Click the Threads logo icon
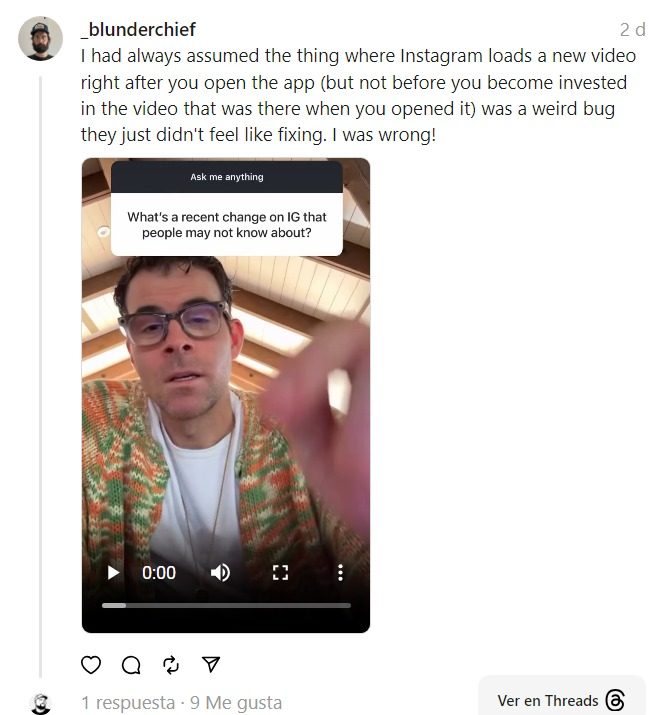Image resolution: width=649 pixels, height=715 pixels. 615,699
